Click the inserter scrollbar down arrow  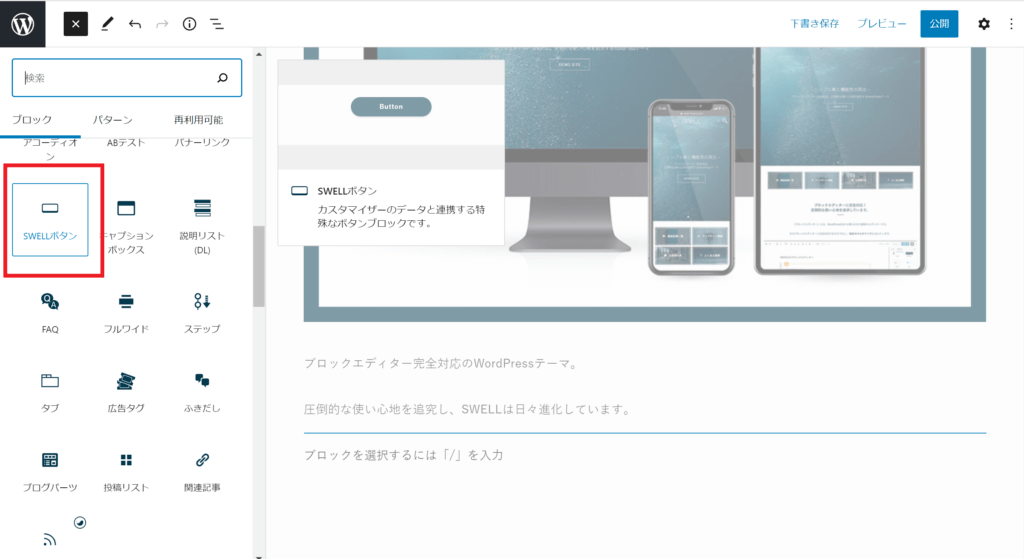pos(259,556)
